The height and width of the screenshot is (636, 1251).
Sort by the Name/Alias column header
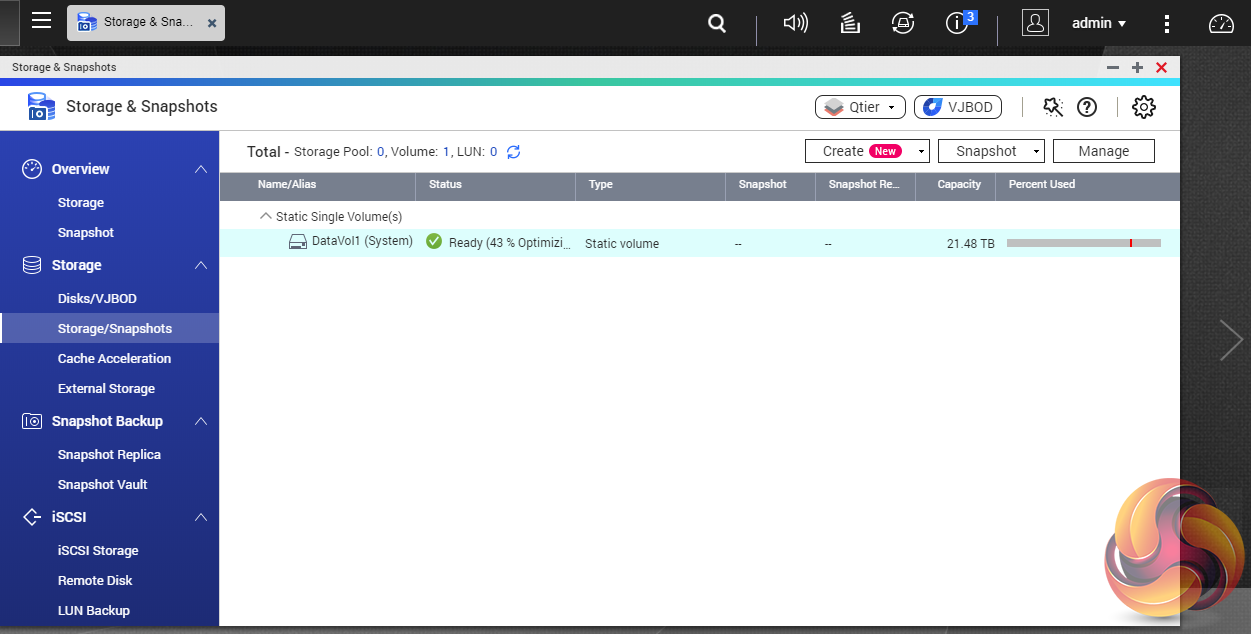[x=287, y=185]
